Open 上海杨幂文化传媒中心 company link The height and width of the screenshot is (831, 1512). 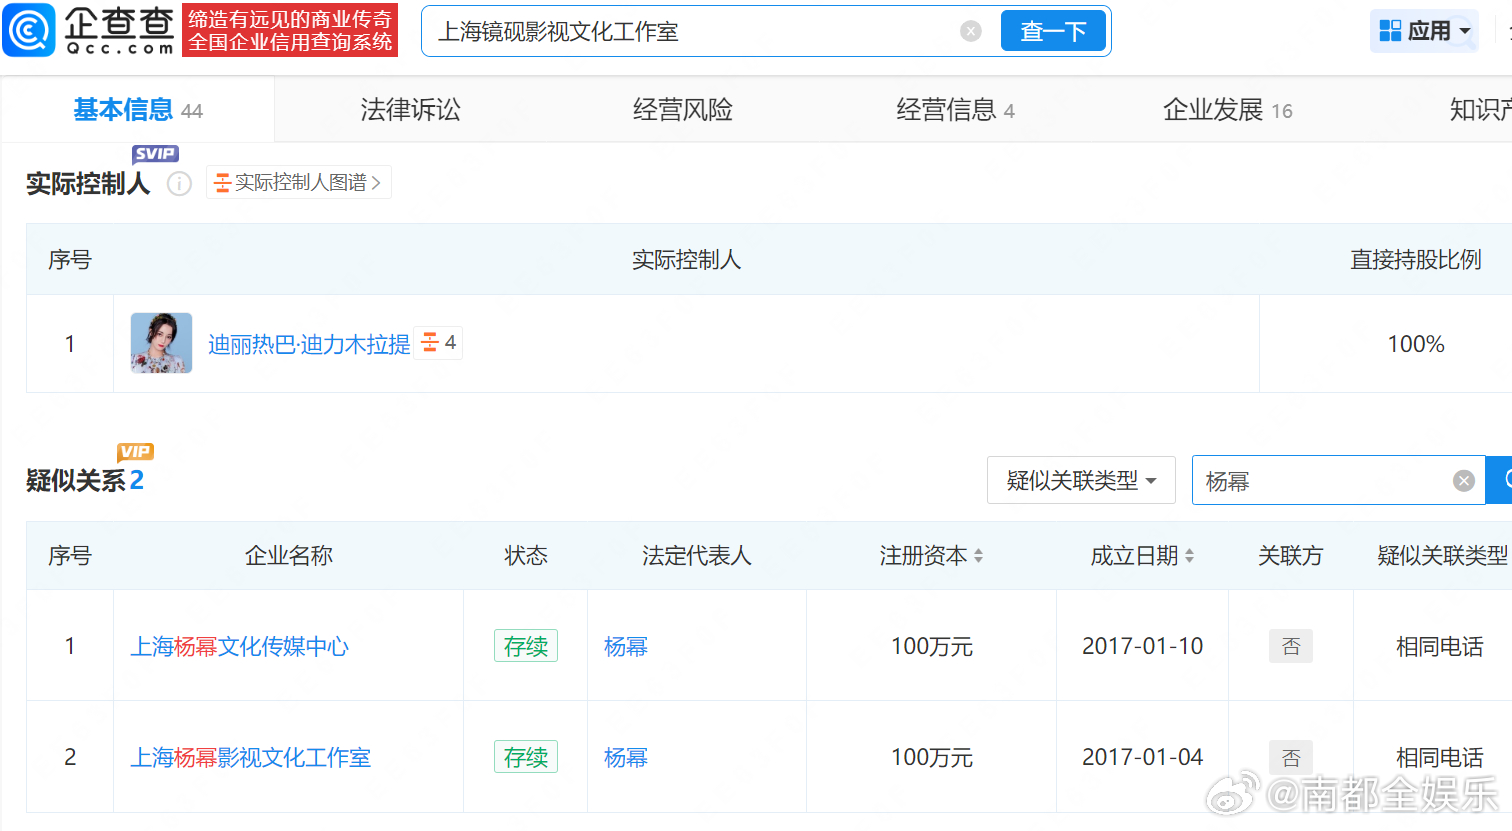click(240, 647)
